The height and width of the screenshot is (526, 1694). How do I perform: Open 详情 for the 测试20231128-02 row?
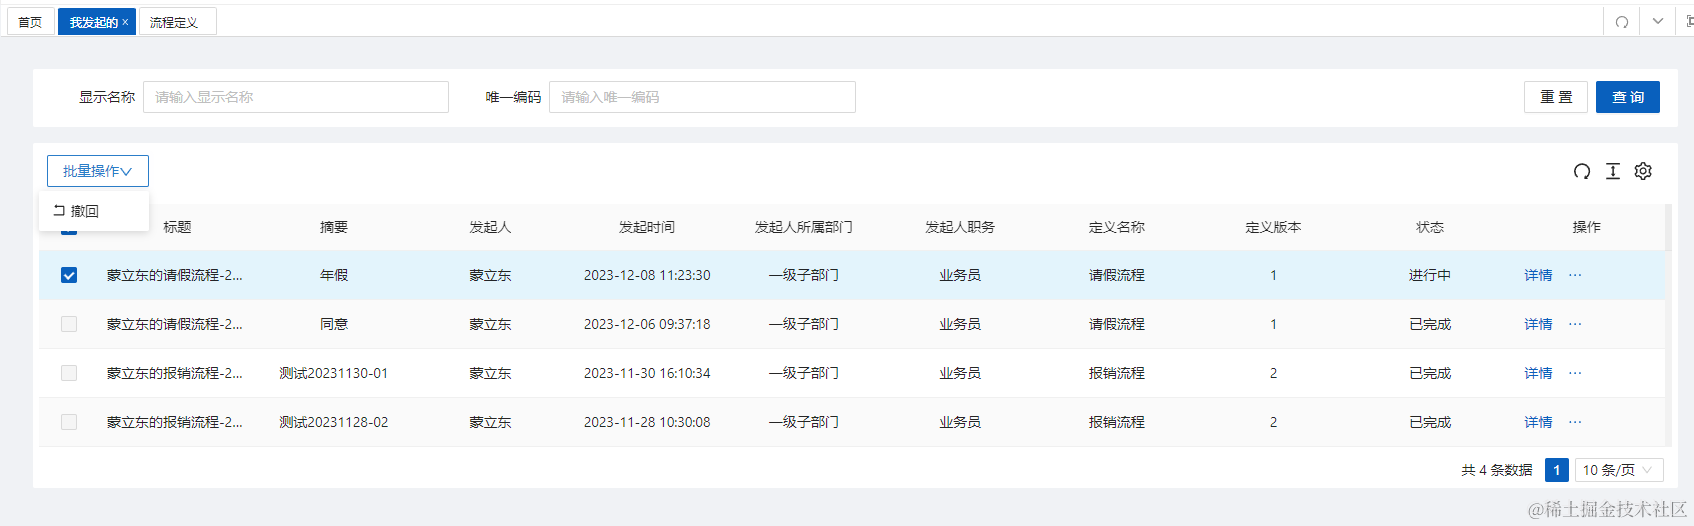pyautogui.click(x=1538, y=422)
